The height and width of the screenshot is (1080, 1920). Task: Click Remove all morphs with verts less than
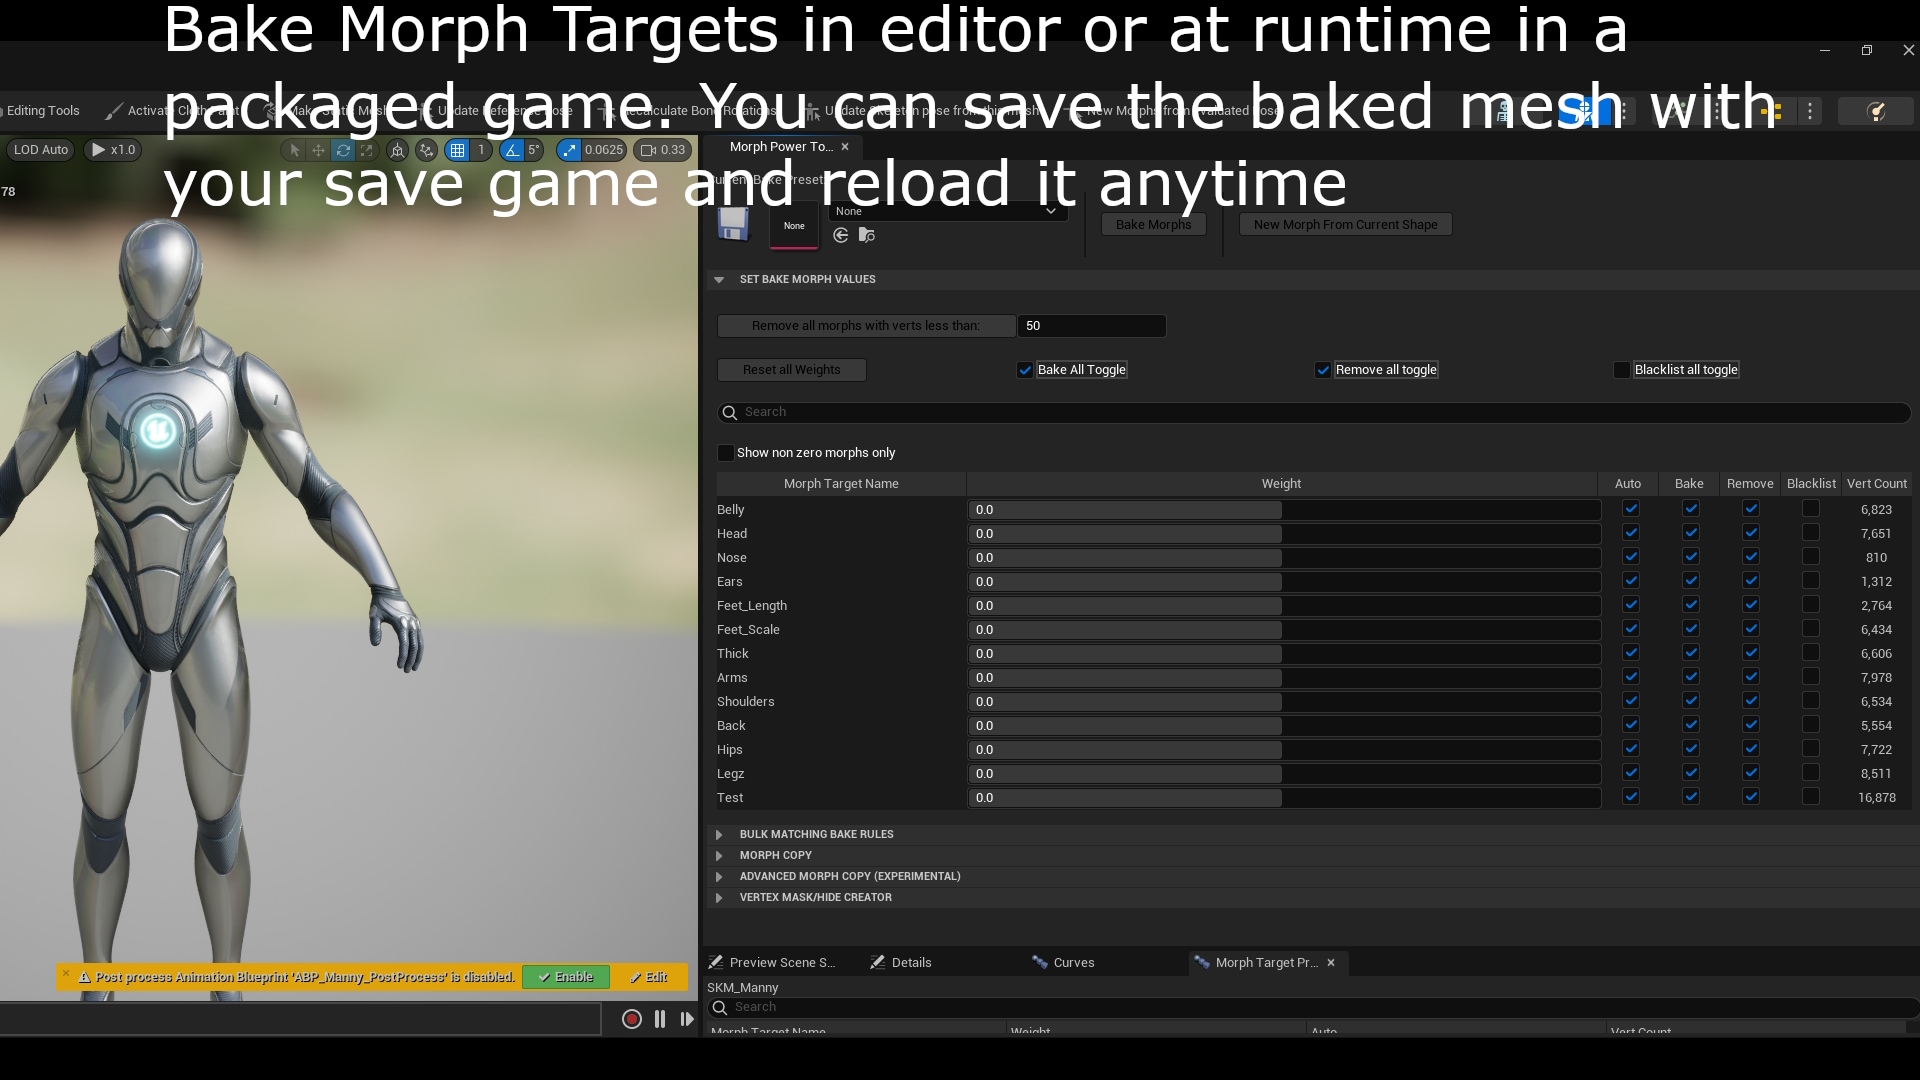(865, 326)
